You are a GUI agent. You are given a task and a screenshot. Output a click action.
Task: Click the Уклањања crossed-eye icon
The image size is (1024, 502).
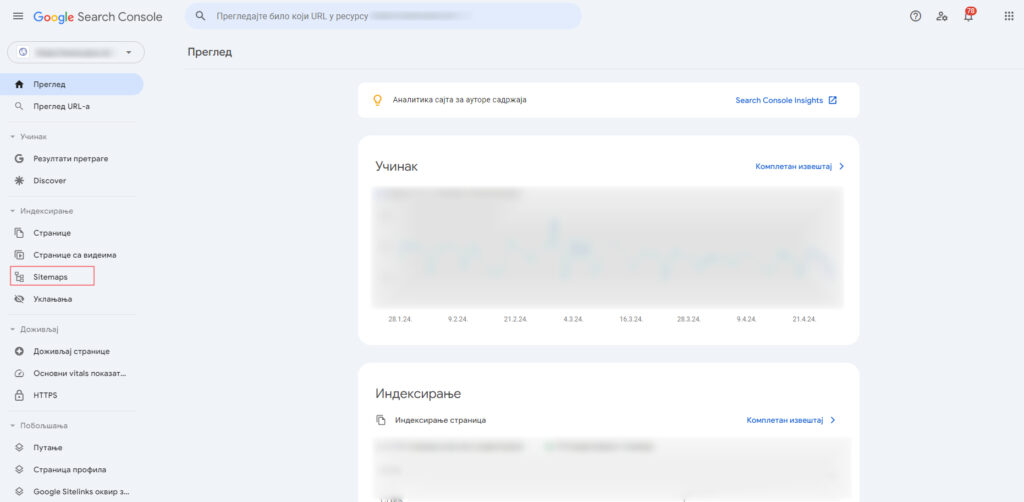point(19,299)
